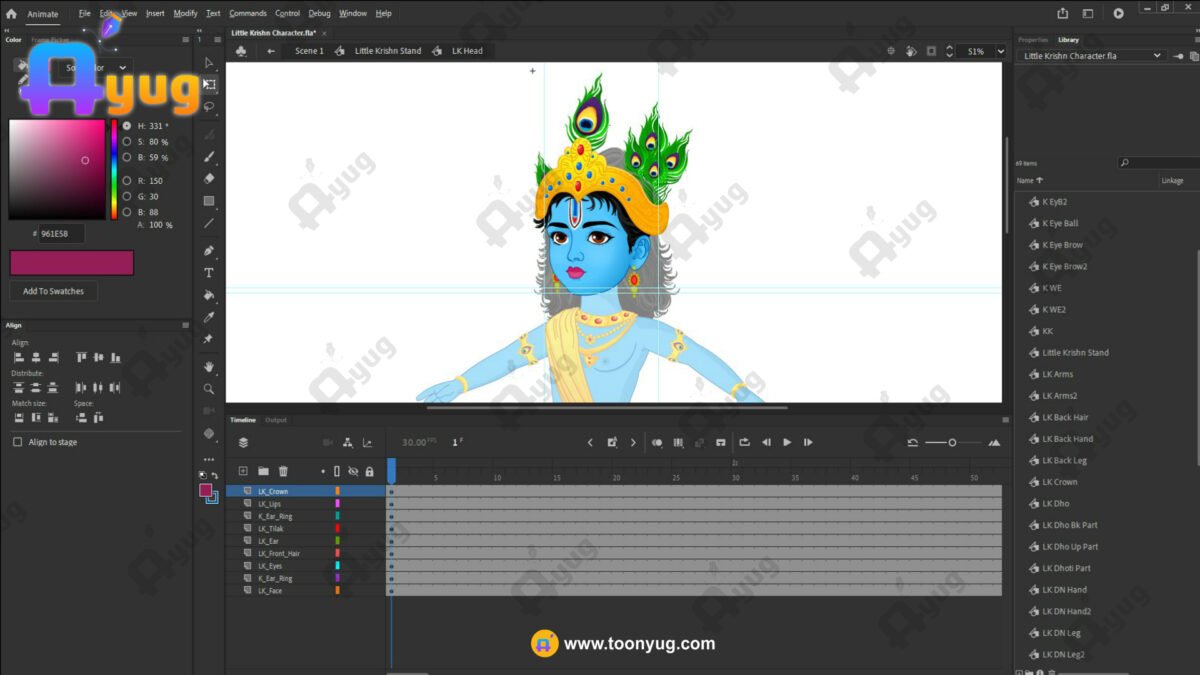Image resolution: width=1200 pixels, height=675 pixels.
Task: Select the Brush tool
Action: [x=209, y=157]
